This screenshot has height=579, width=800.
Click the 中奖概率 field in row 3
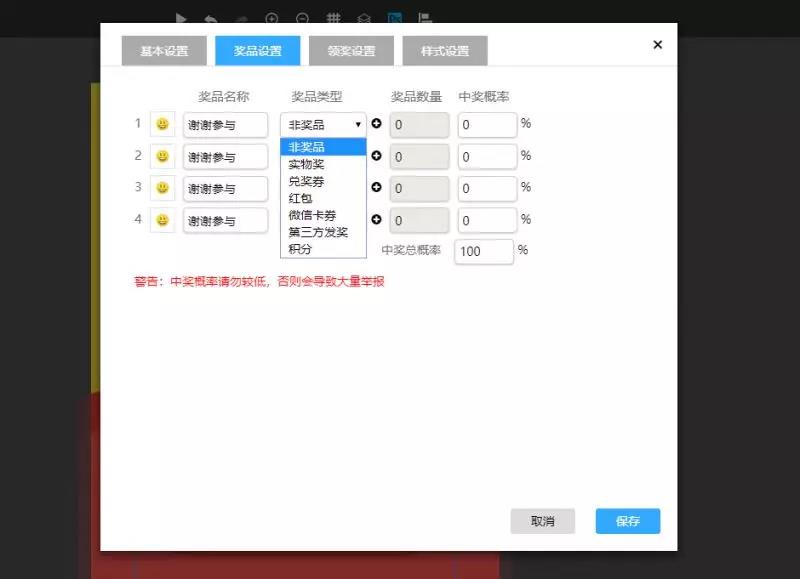pos(487,189)
